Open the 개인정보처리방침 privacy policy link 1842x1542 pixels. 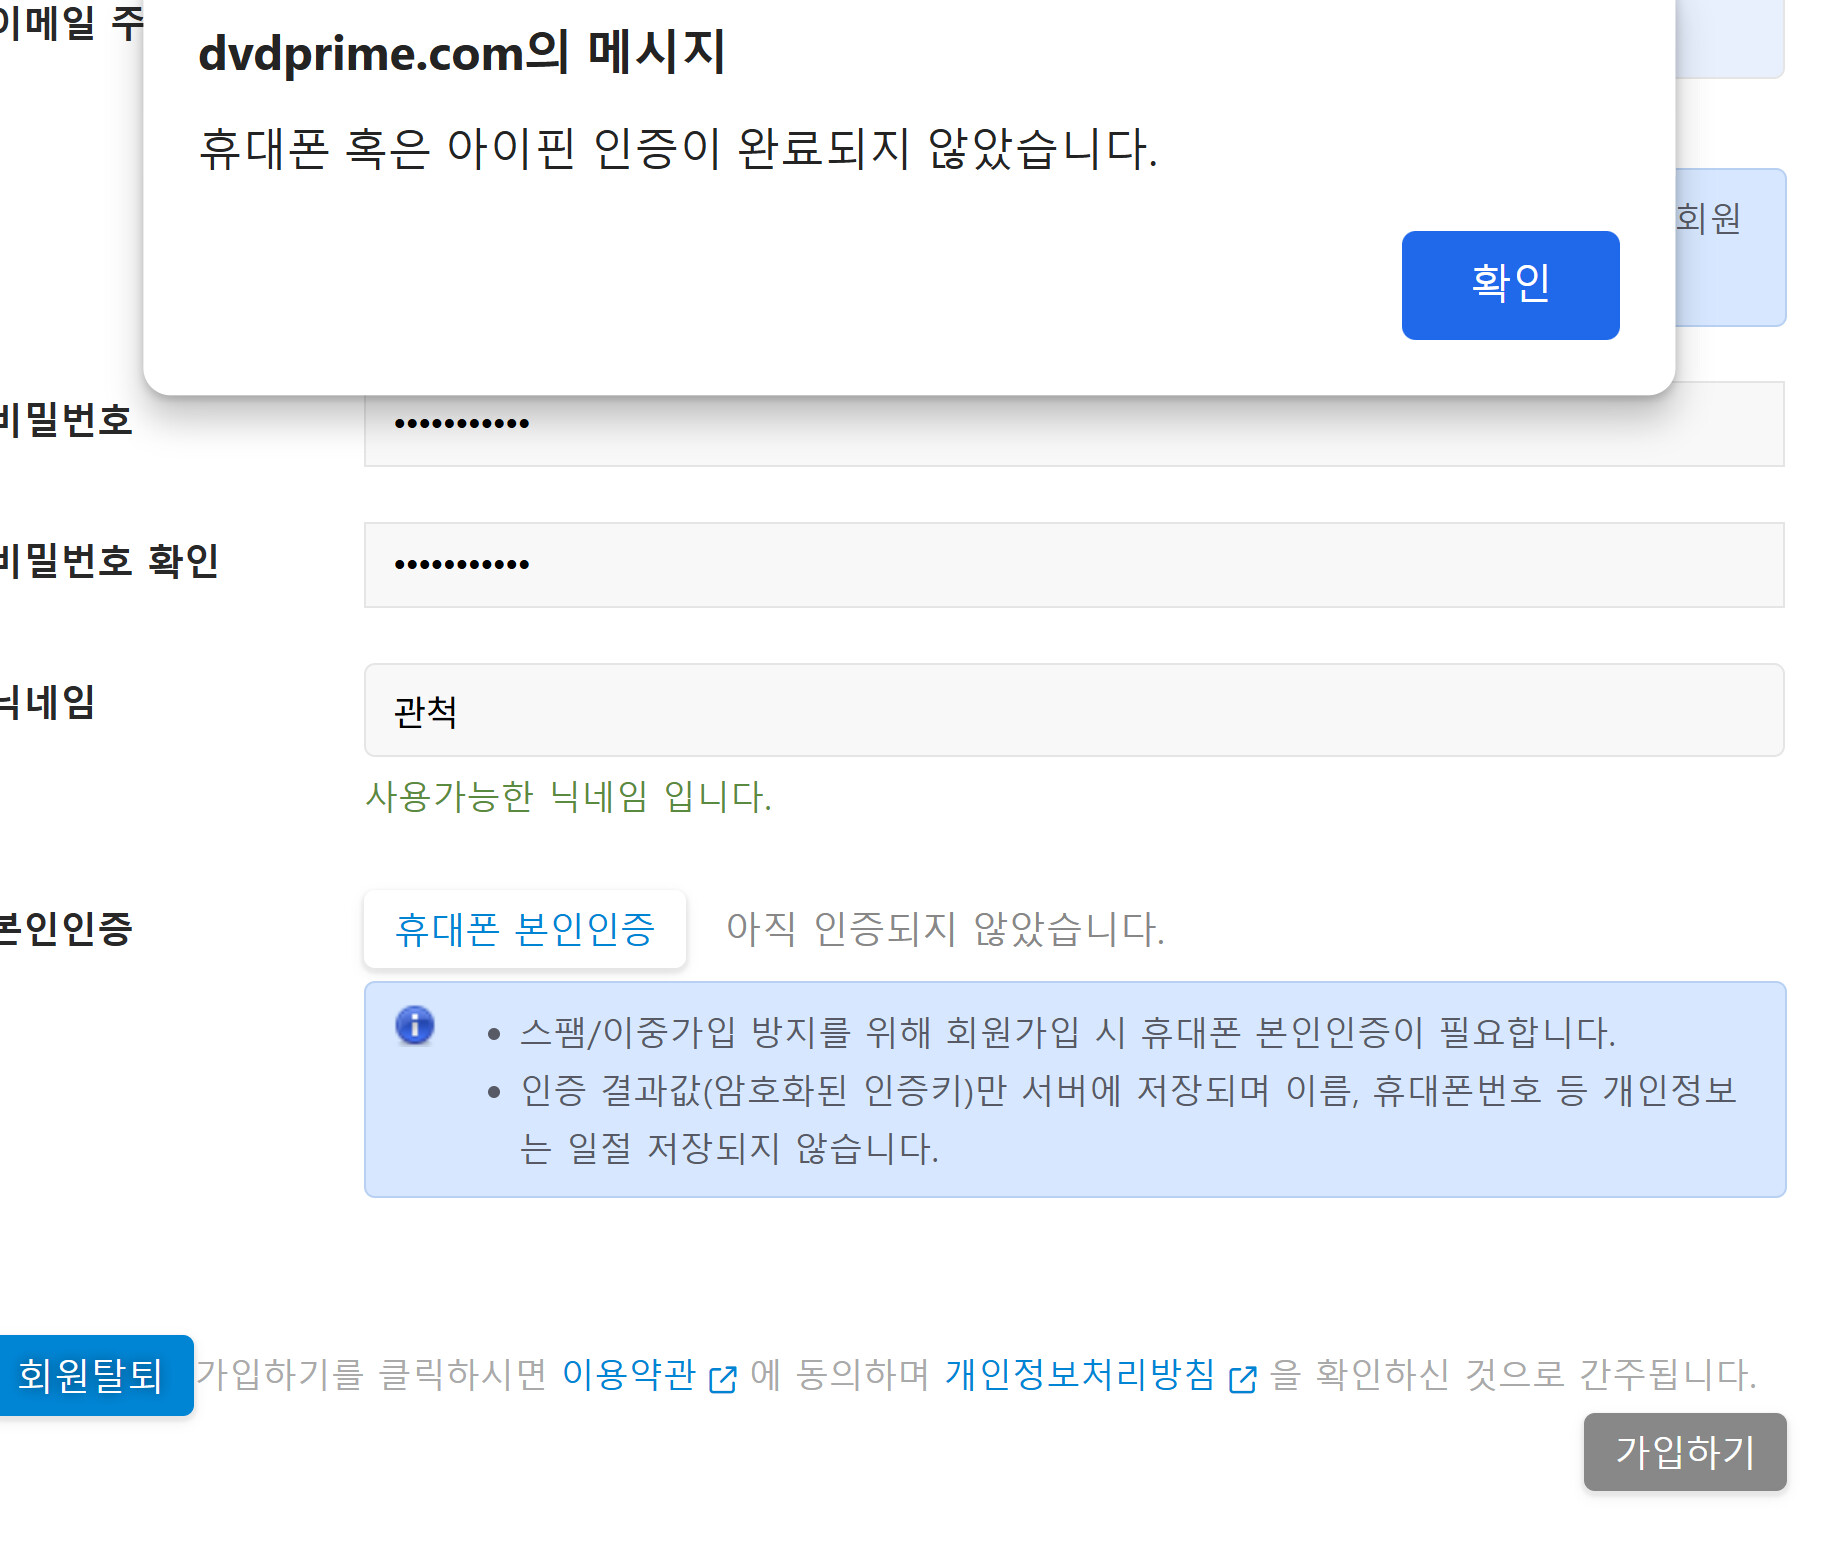coord(1080,1375)
